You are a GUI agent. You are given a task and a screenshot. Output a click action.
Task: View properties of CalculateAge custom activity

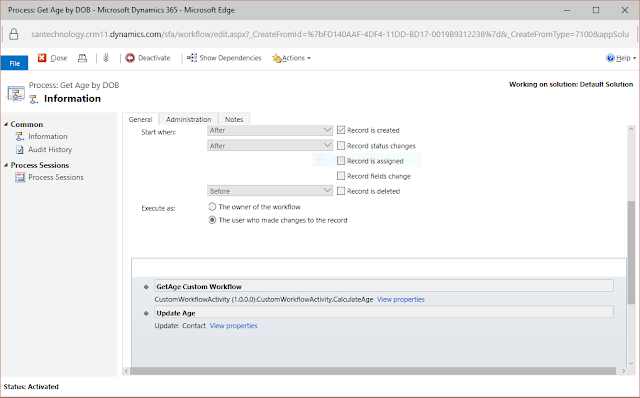400,299
